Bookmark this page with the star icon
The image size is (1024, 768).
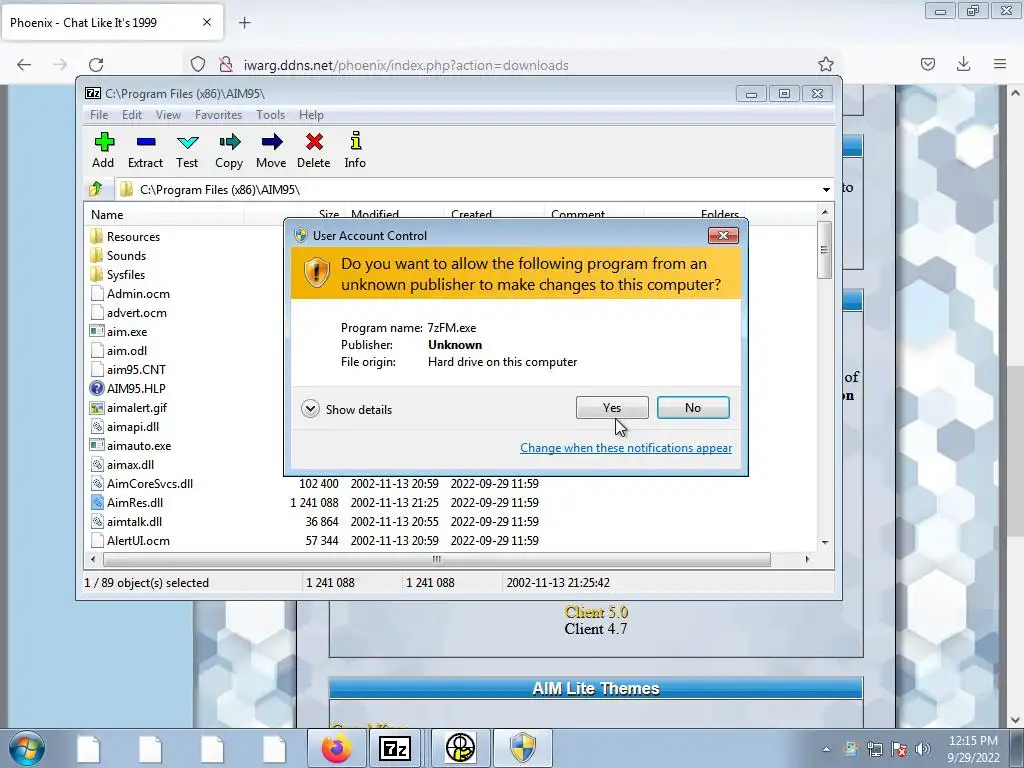(x=825, y=64)
